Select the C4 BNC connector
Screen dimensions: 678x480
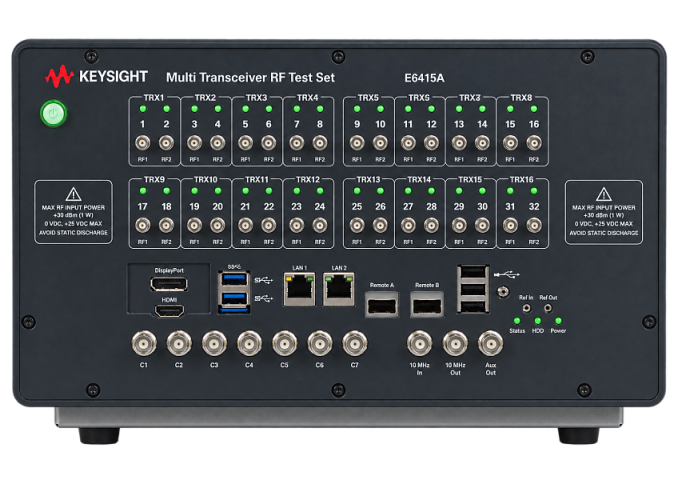[x=249, y=344]
